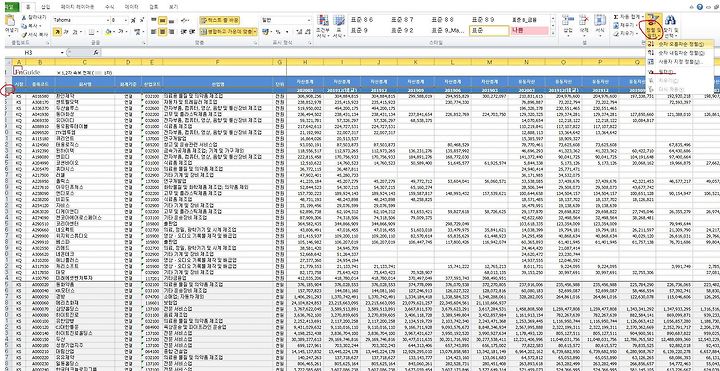
Task: Toggle Middle Align for cells
Action: coord(162,20)
